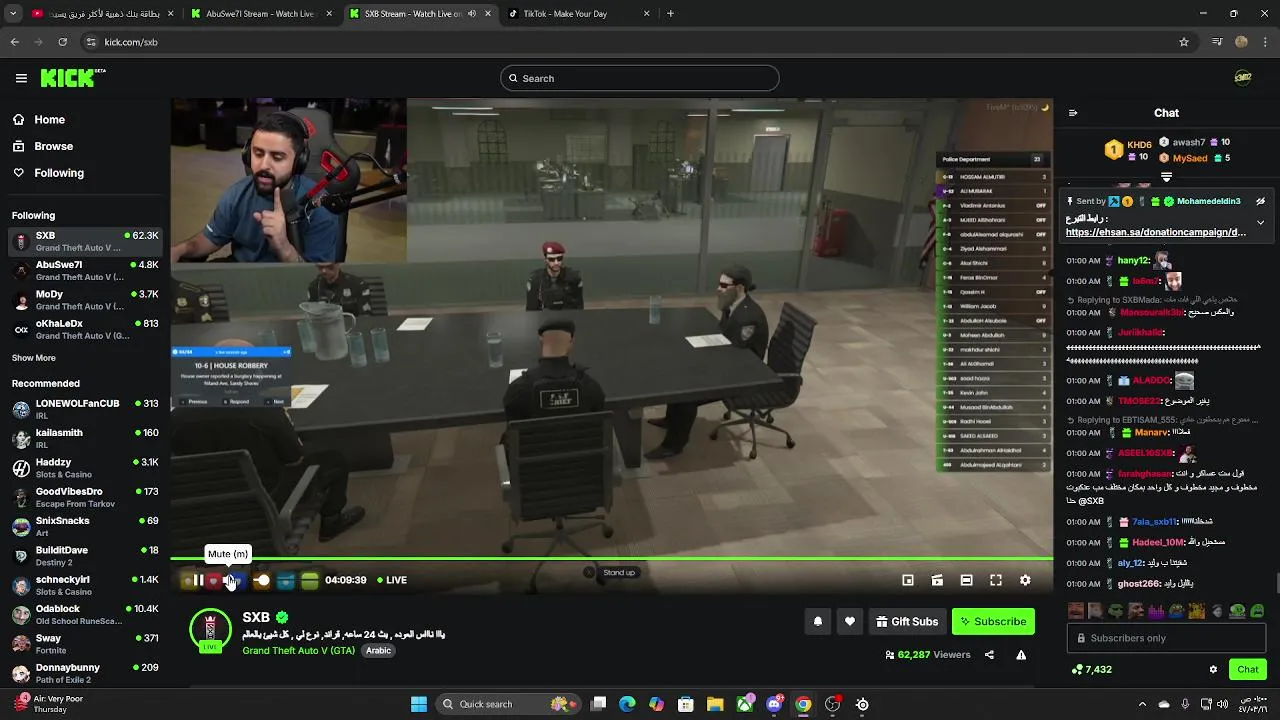This screenshot has height=720, width=1280.
Task: Click the Subscribers only chat input
Action: coord(1168,638)
